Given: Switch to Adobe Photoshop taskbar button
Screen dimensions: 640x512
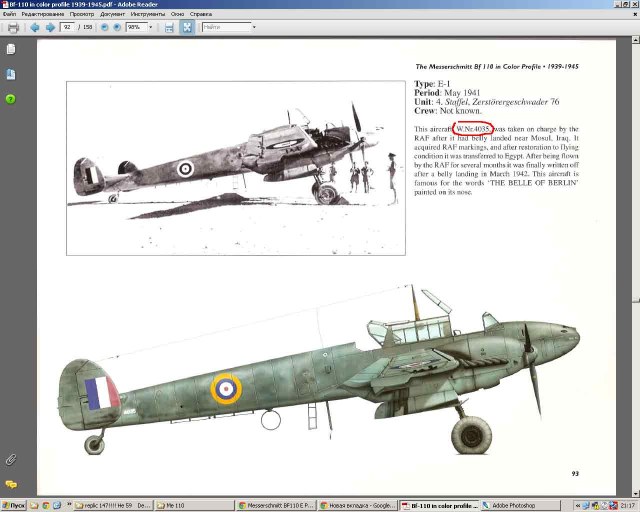Looking at the screenshot, I should (x=513, y=505).
